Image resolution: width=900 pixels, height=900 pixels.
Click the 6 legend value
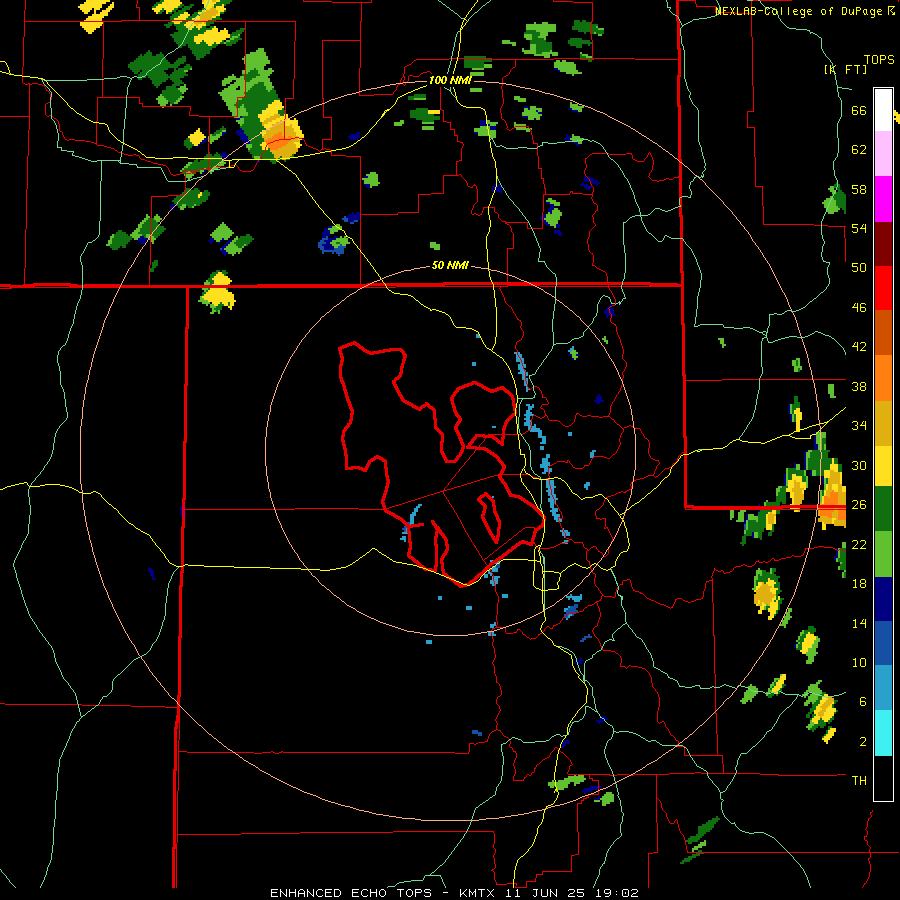point(862,702)
